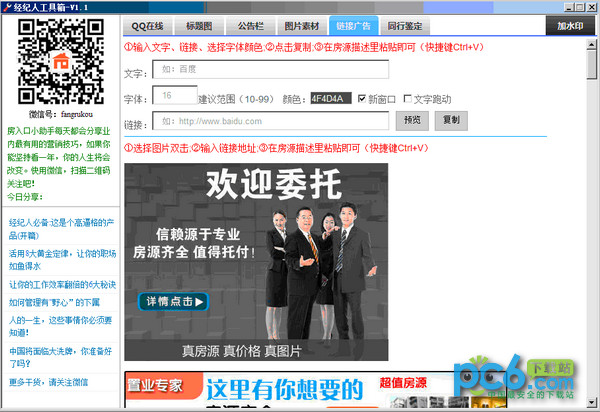Focus the 文字 text input field
The width and height of the screenshot is (600, 412).
click(x=271, y=69)
